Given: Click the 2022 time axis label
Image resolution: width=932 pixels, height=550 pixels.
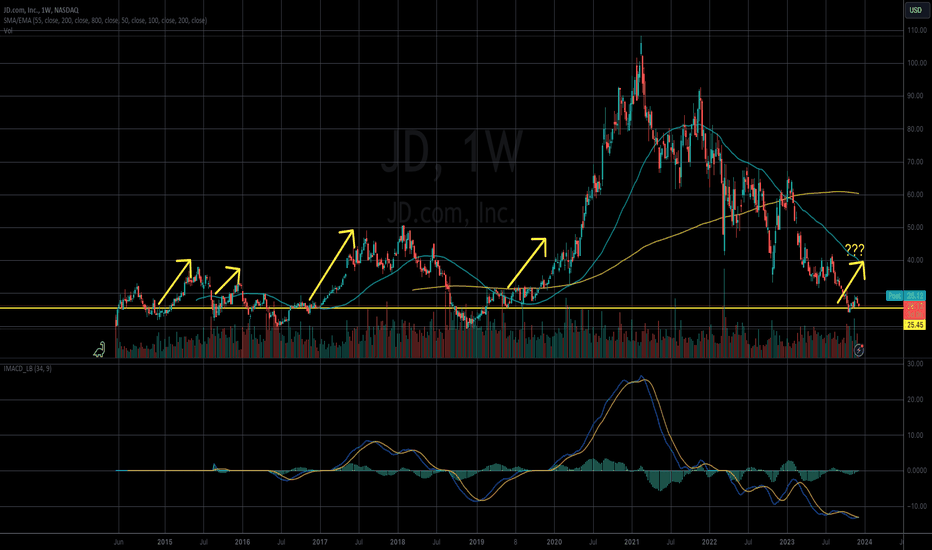Looking at the screenshot, I should 709,542.
